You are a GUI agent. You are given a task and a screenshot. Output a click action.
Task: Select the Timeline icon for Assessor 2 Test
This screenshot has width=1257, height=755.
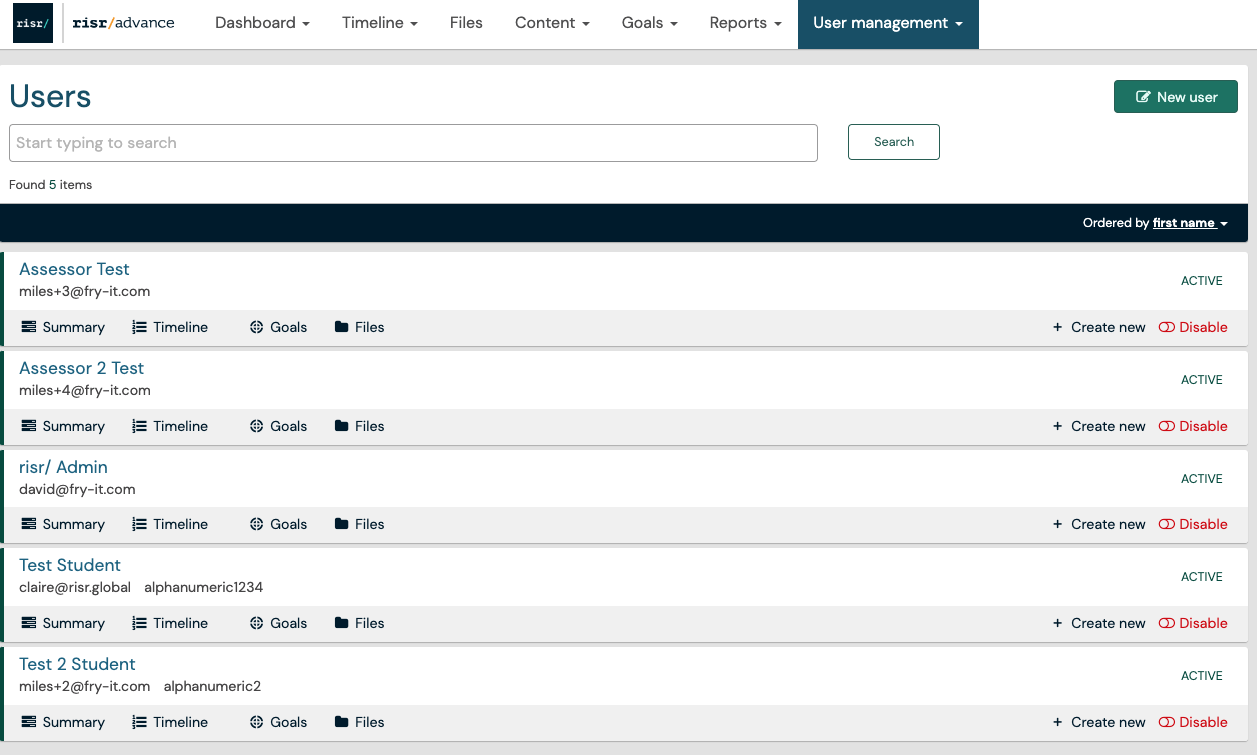pyautogui.click(x=138, y=426)
